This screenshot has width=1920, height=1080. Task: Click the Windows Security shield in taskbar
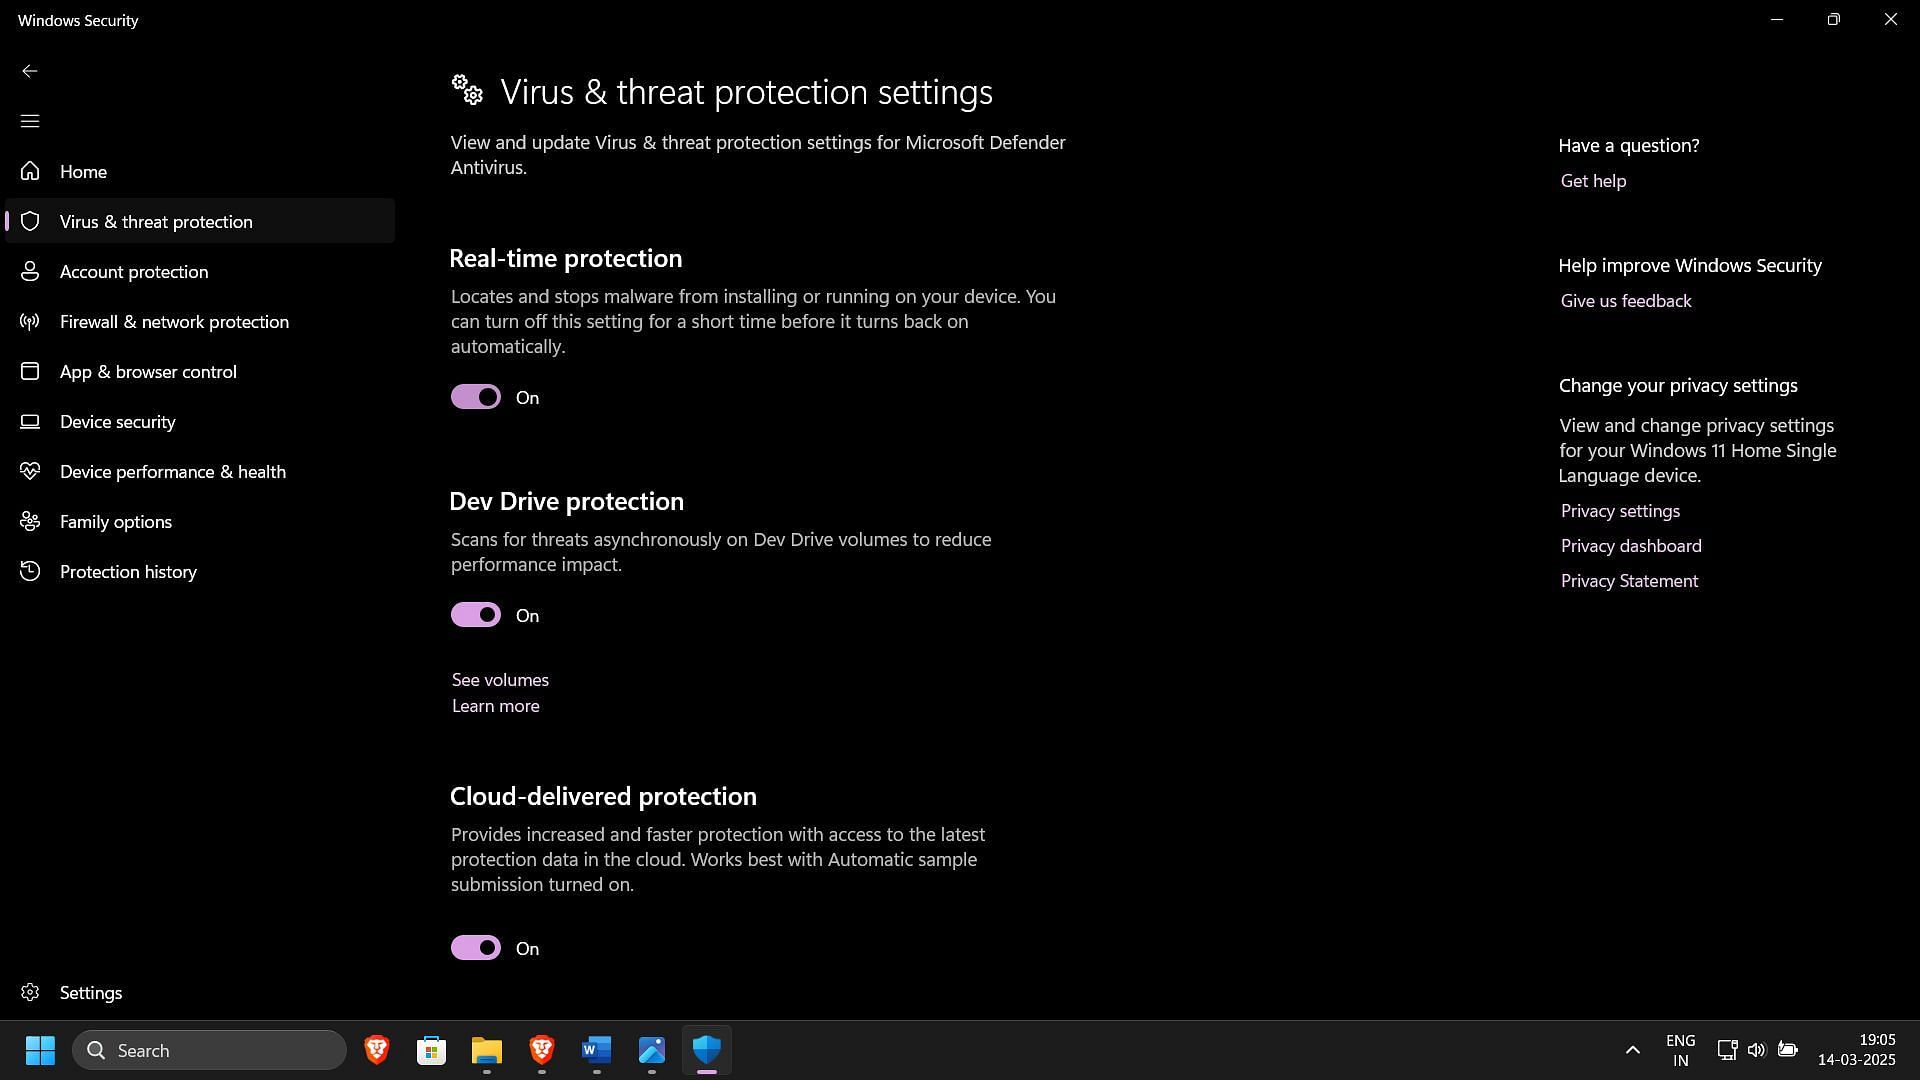point(707,1050)
